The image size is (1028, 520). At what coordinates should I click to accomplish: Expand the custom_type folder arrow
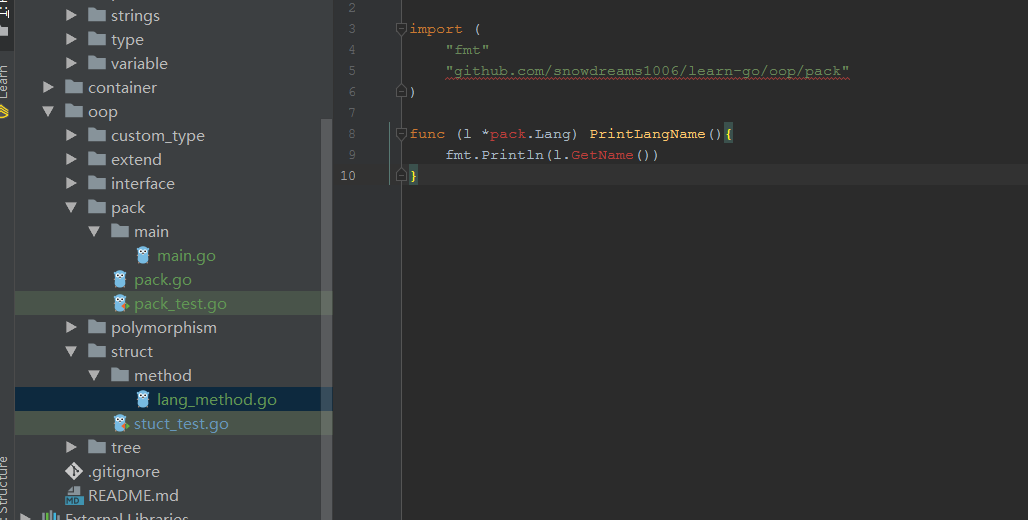[71, 135]
